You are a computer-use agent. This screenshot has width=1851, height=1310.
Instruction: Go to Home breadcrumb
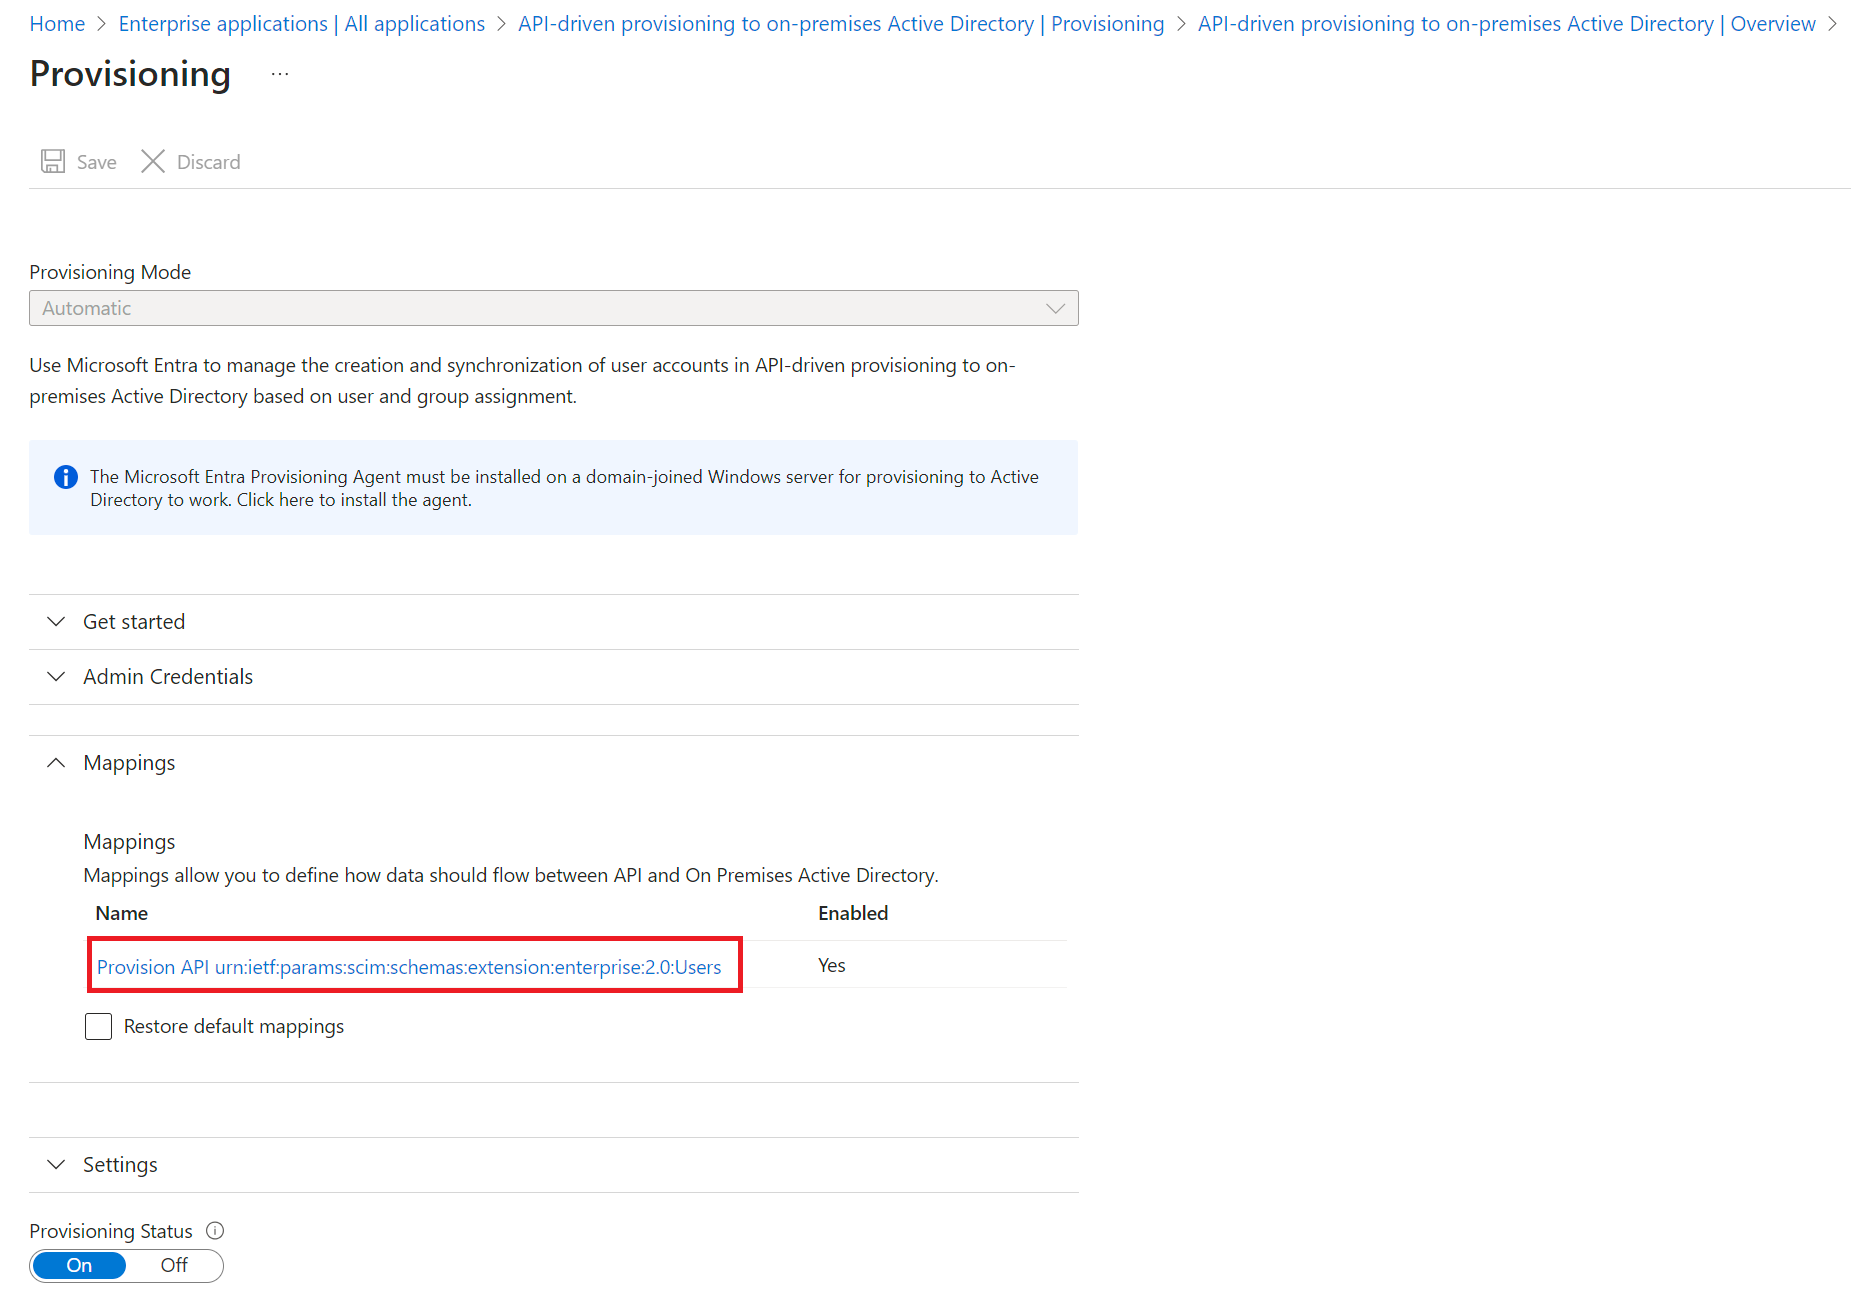pos(57,24)
